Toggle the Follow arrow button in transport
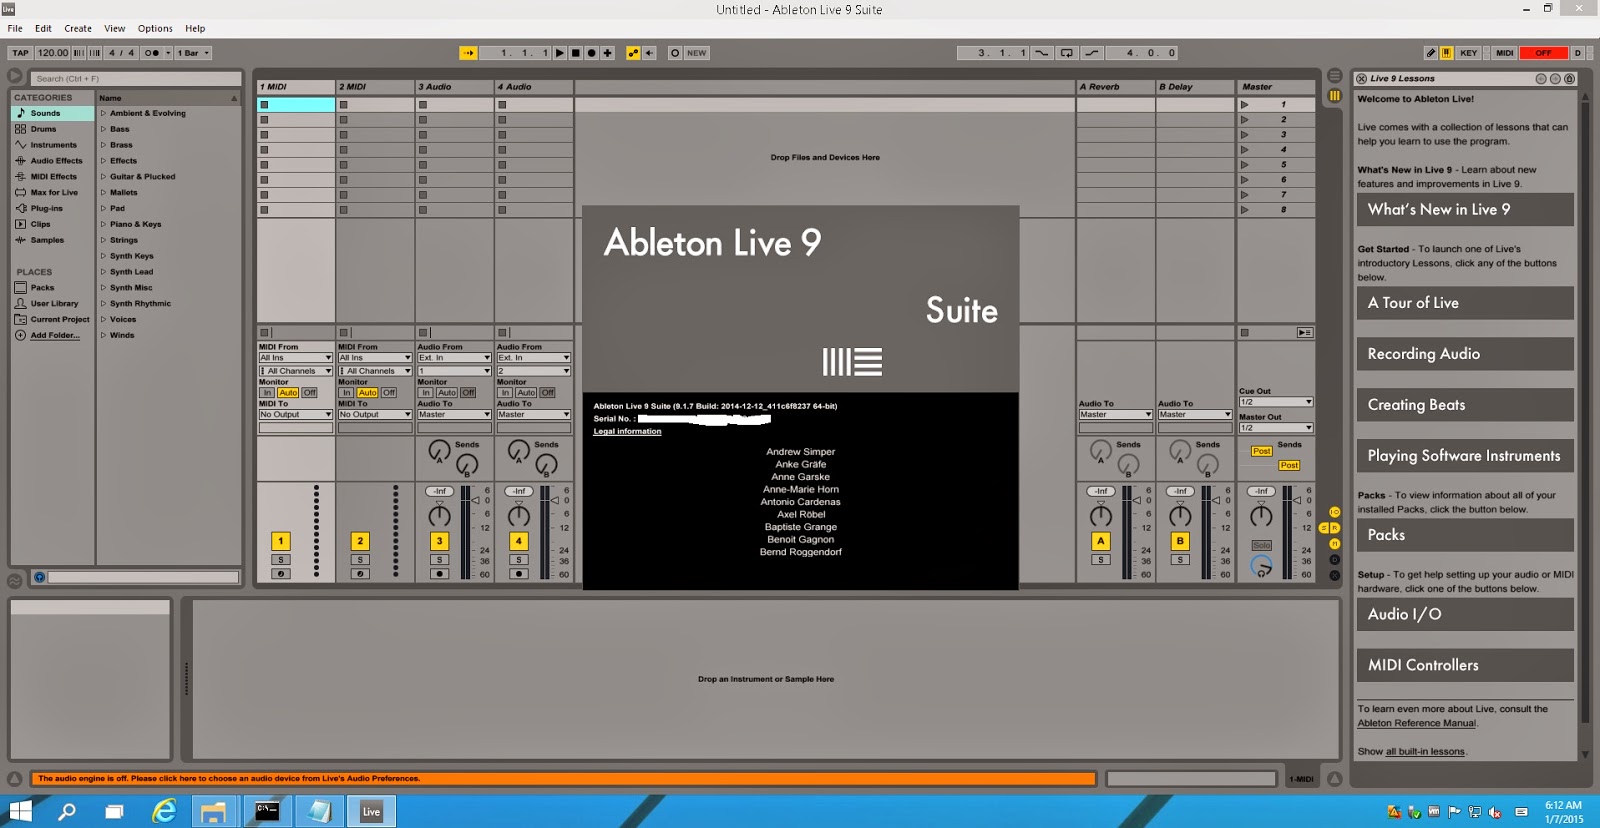Viewport: 1600px width, 828px height. (468, 53)
